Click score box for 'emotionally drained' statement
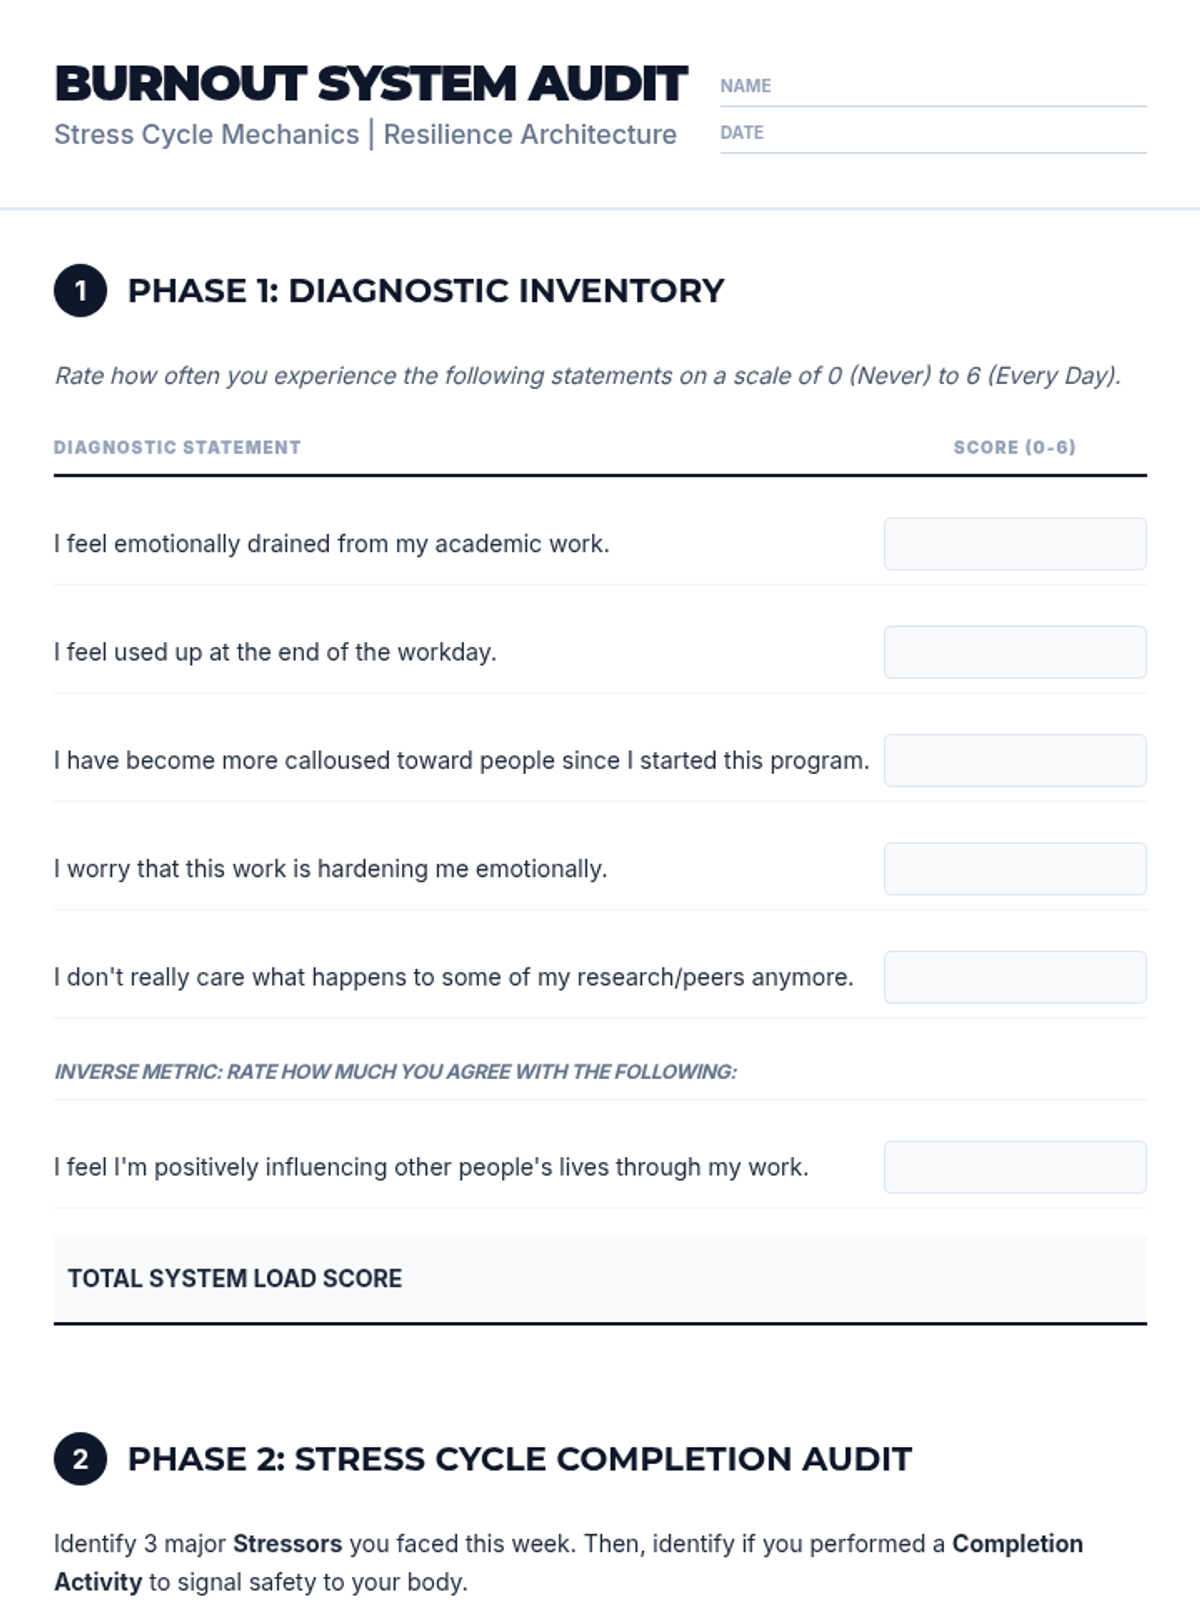1200x1600 pixels. (x=1014, y=544)
